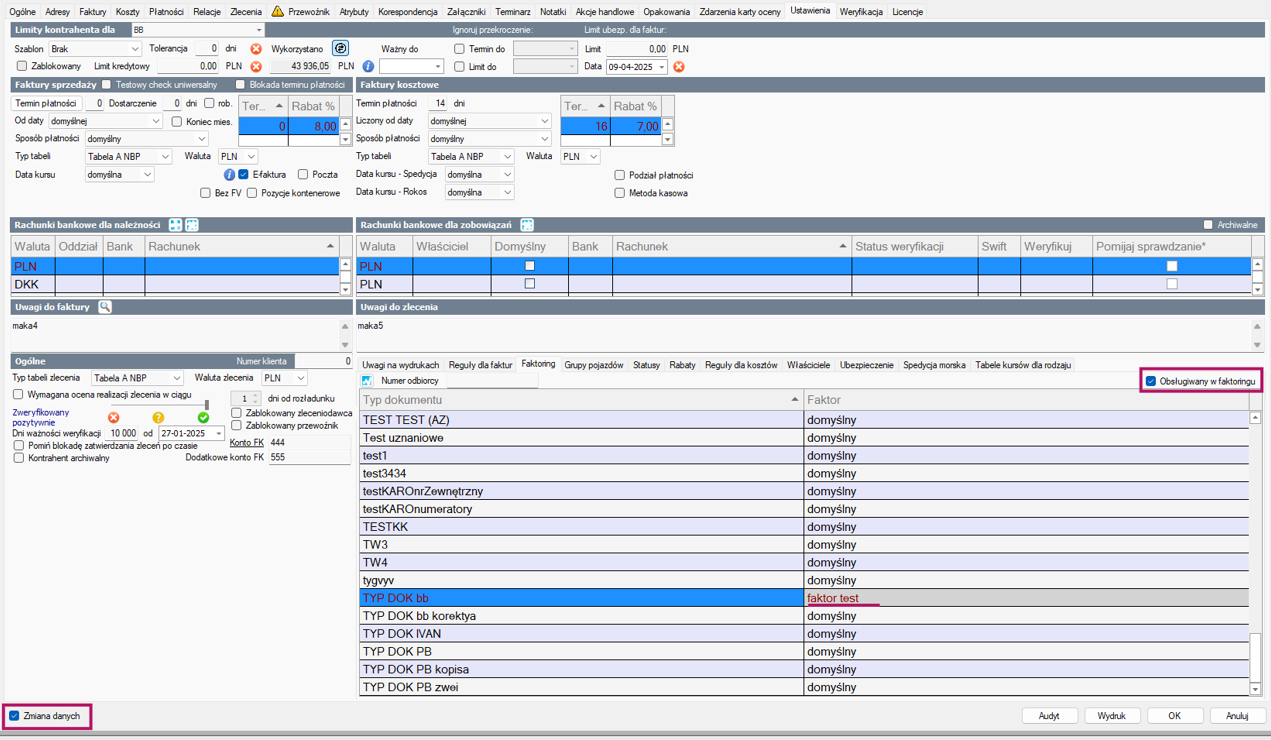Set verification status to yellow question mark
1271x740 pixels.
158,418
